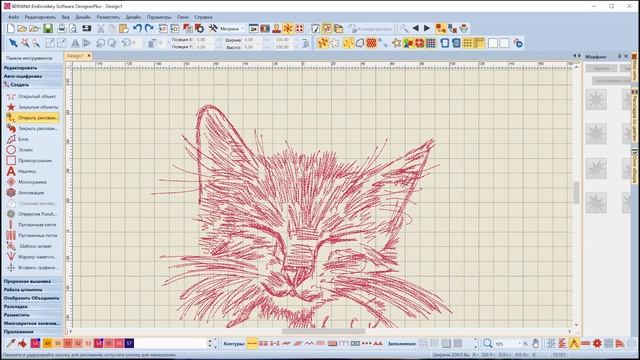Viewport: 640px width, 360px height.
Task: Click the black right triangle arrow
Action: (x=427, y=28)
